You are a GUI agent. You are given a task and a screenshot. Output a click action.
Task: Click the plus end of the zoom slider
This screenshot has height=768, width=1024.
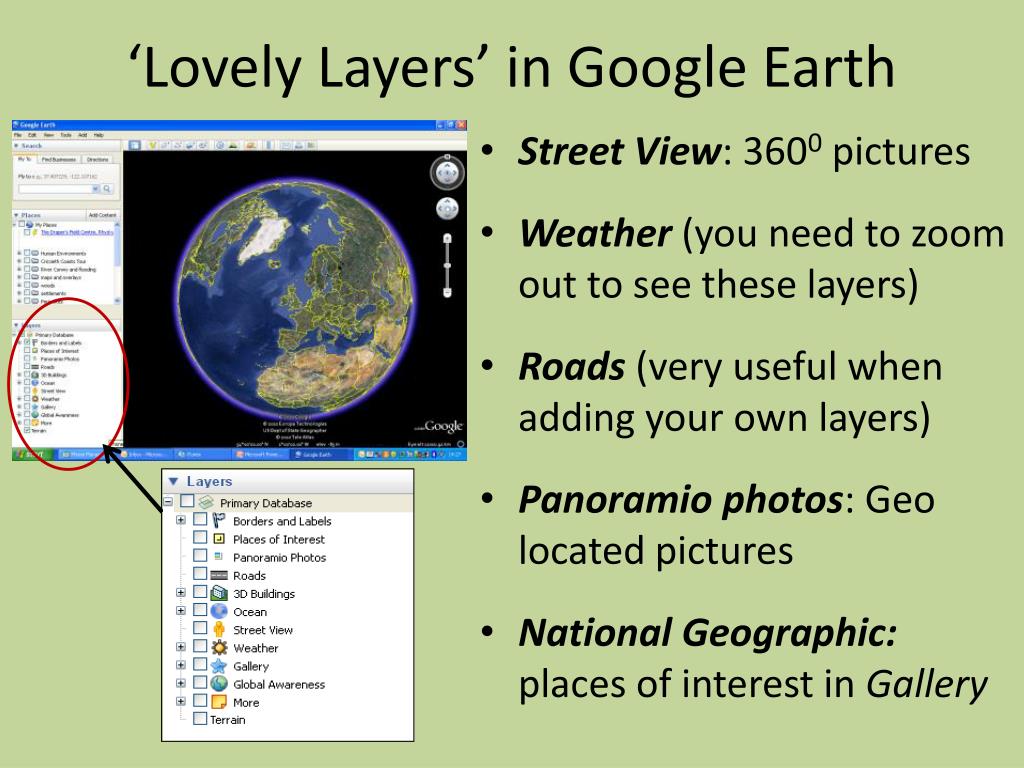(x=447, y=238)
